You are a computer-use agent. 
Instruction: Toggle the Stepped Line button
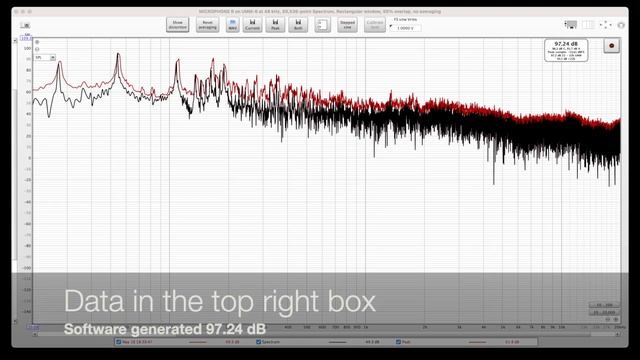[347, 25]
